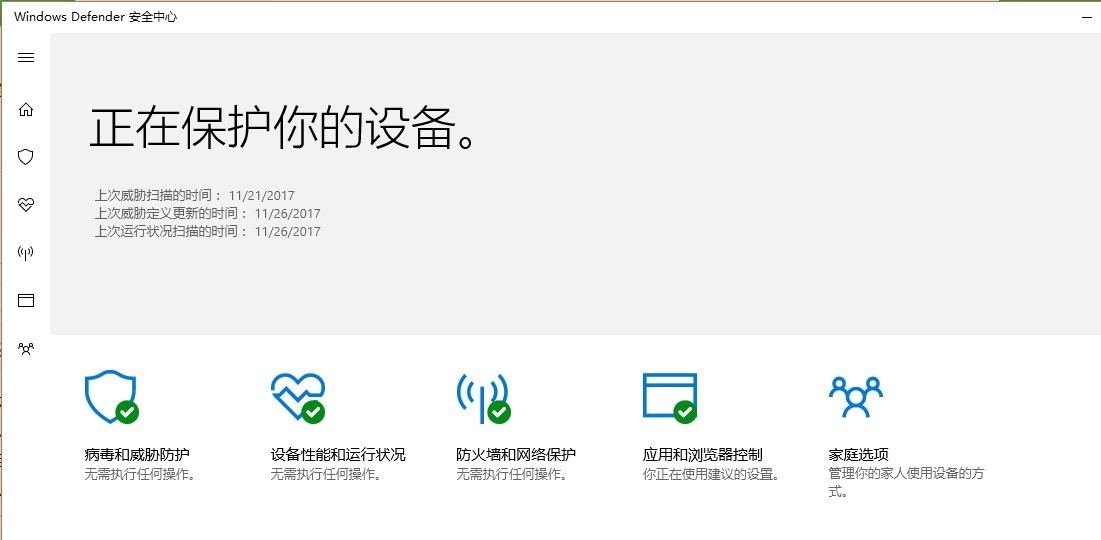Screen dimensions: 1101x540
Task: Click the 正在保护你的设备 heading
Action: click(x=284, y=129)
